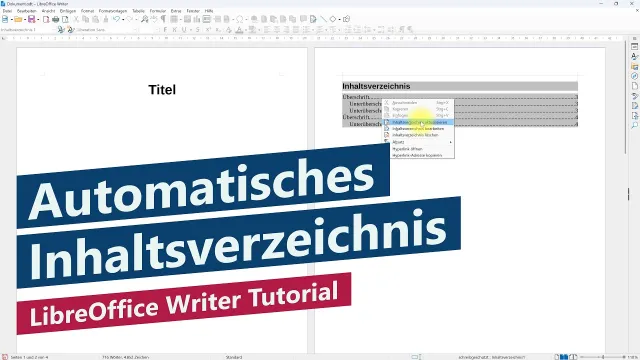Click the Undo arrow icon
Screen dimensions: 640x360
116,19
